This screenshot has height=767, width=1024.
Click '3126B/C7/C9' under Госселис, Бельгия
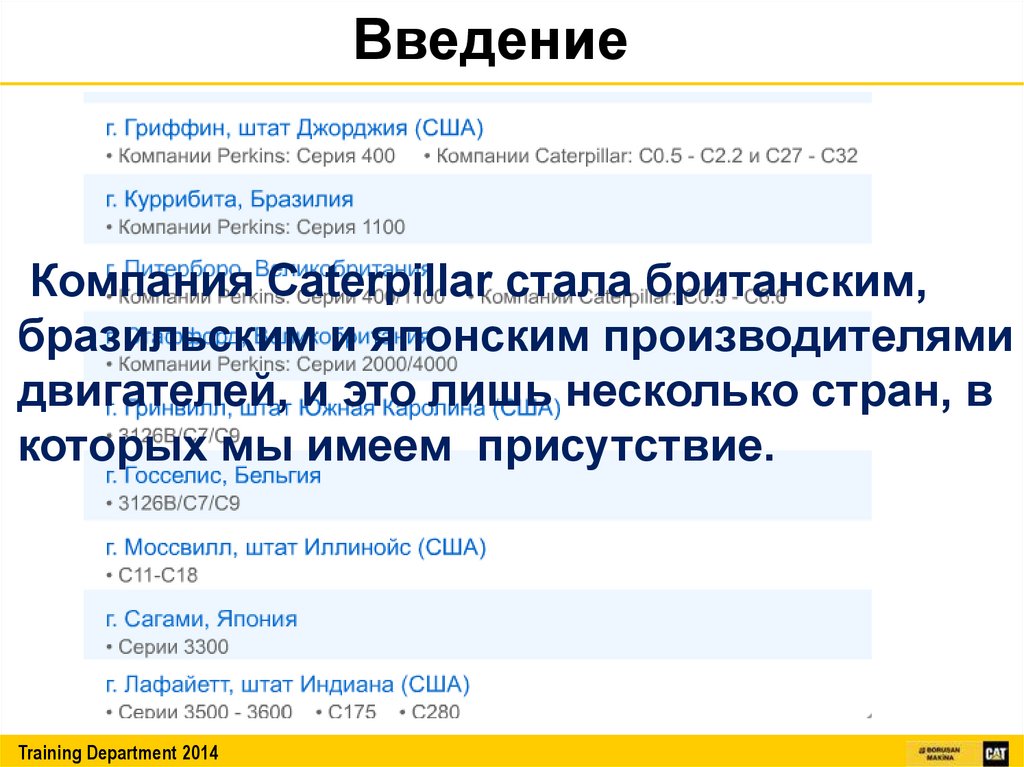(179, 504)
